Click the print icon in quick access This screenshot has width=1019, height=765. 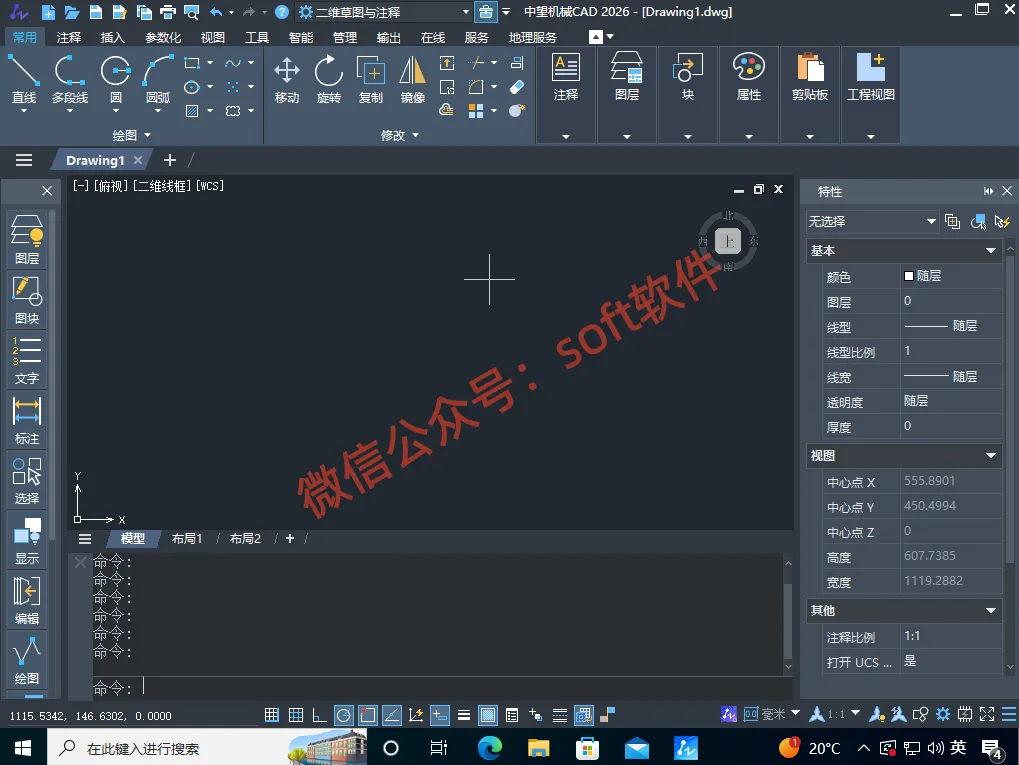(x=168, y=12)
